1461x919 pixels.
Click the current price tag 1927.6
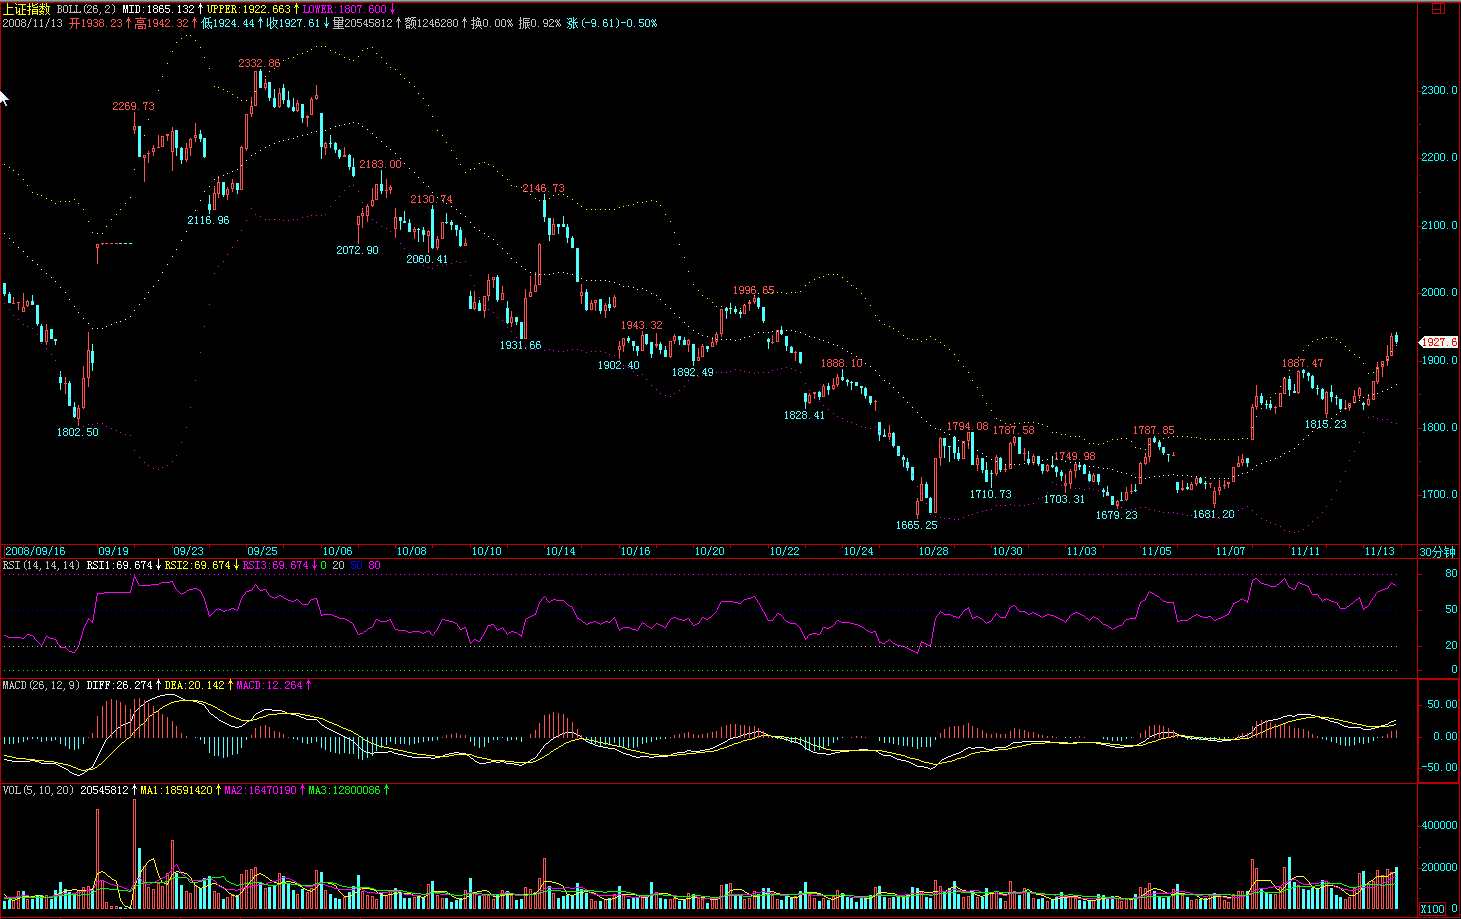coord(1439,342)
